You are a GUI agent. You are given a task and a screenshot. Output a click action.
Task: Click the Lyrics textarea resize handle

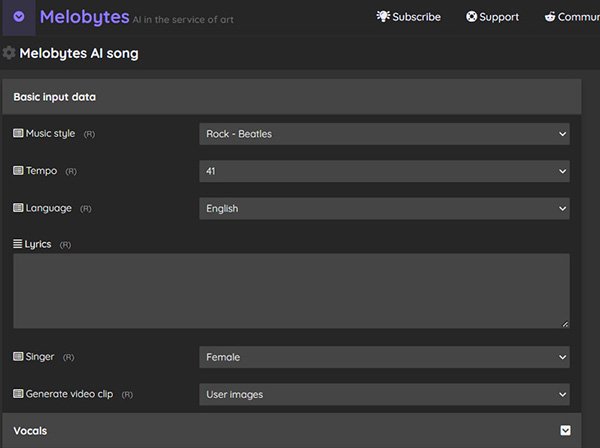(565, 324)
